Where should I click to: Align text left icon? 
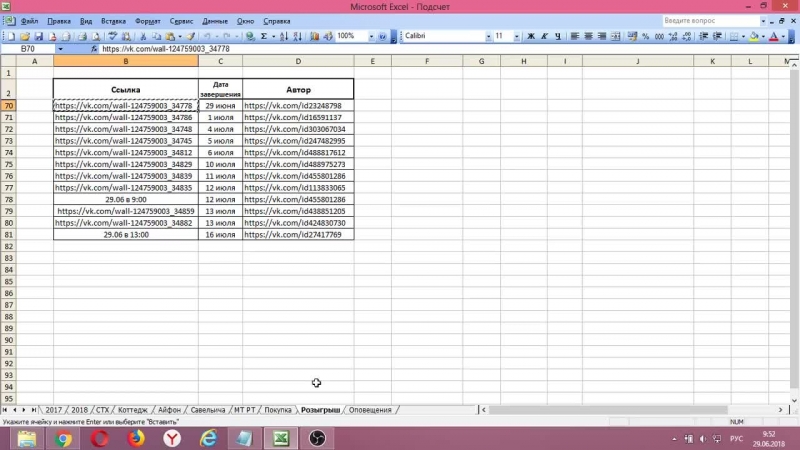coord(574,36)
